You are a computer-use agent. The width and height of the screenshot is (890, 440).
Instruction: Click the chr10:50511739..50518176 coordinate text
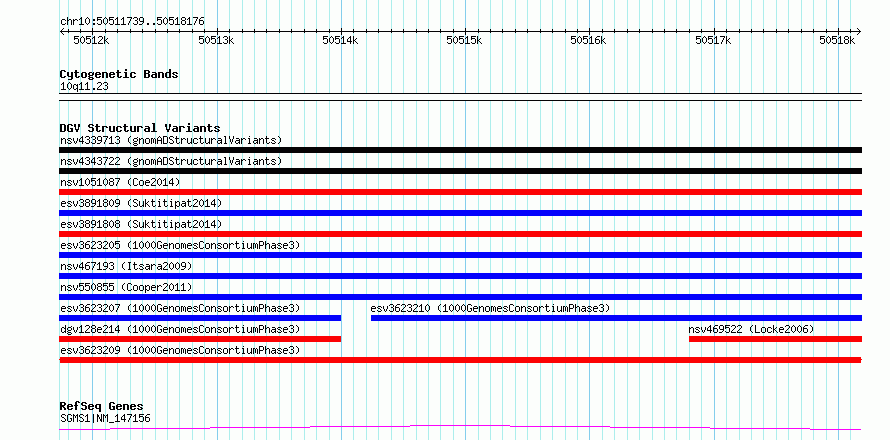pyautogui.click(x=132, y=22)
